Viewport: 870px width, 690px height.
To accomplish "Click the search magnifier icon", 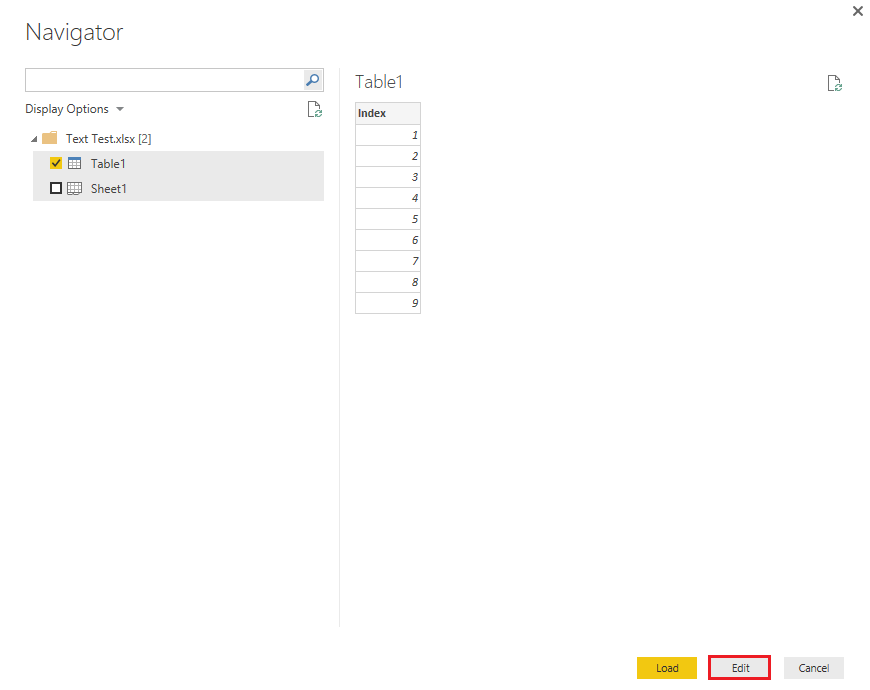I will click(x=313, y=80).
